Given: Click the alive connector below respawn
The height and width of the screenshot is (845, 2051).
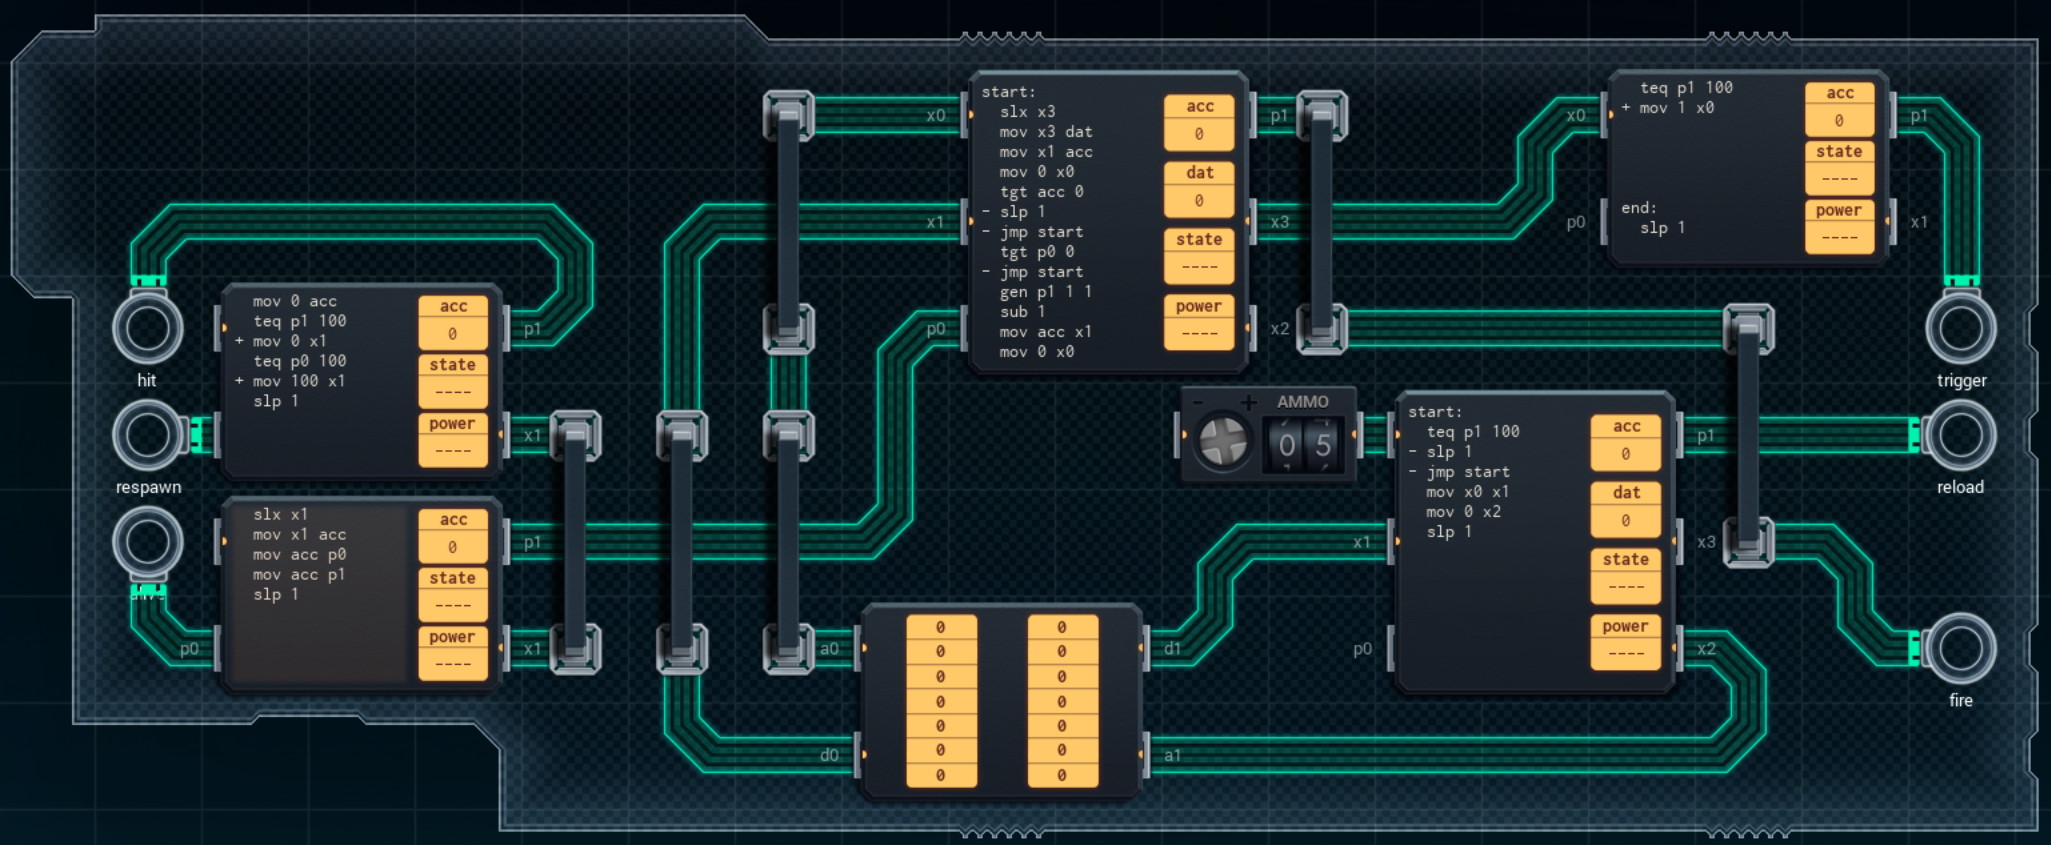Looking at the screenshot, I should [147, 542].
